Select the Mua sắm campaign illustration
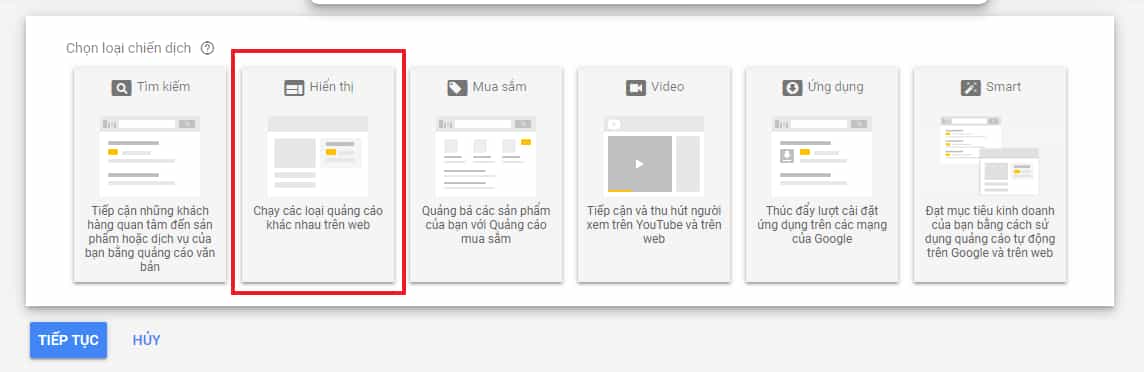 pyautogui.click(x=486, y=156)
